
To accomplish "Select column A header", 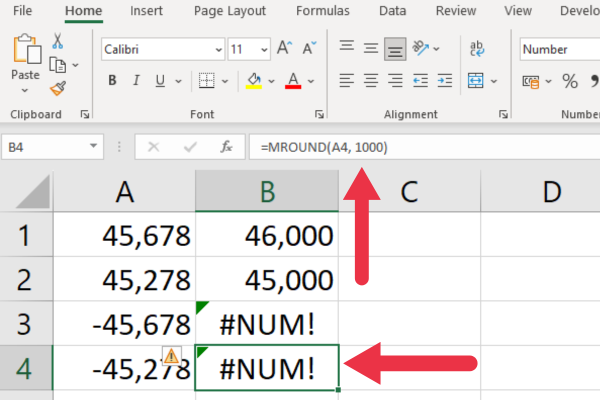I will pos(124,191).
